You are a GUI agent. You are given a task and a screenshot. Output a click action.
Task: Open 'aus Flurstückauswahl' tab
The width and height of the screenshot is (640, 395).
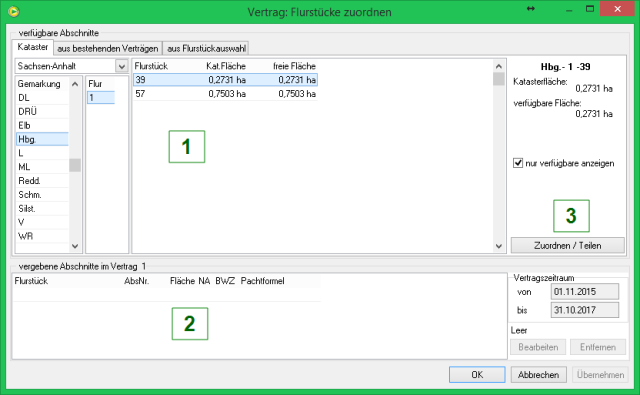(x=206, y=49)
